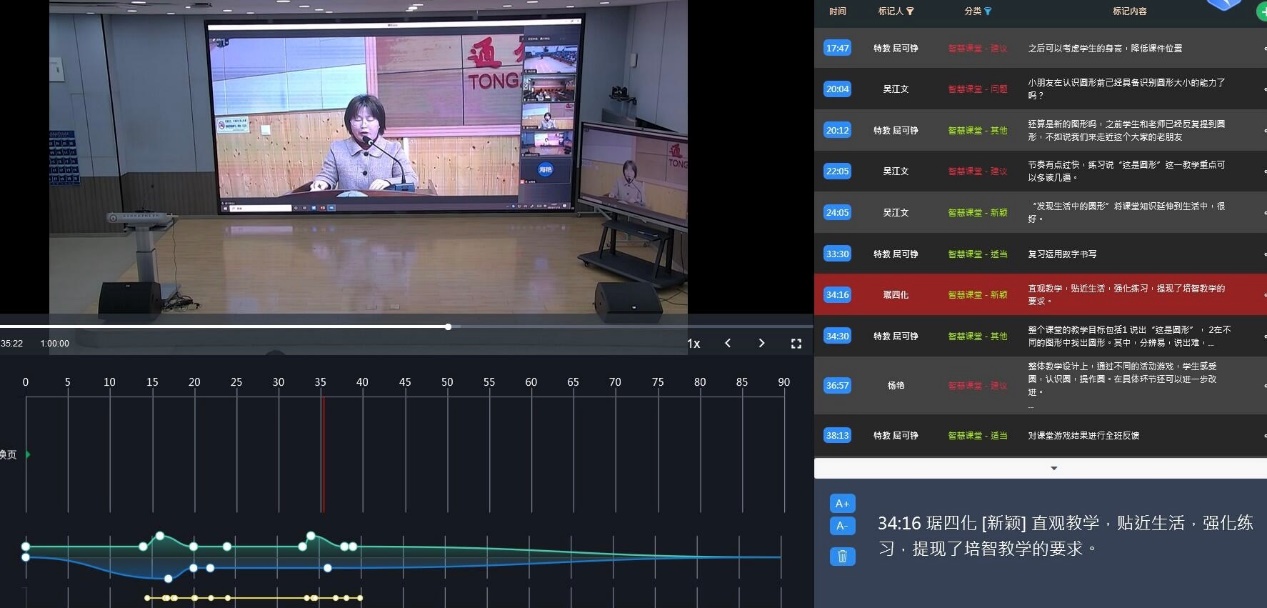This screenshot has height=608, width=1267.
Task: Enter fullscreen video mode
Action: point(796,343)
